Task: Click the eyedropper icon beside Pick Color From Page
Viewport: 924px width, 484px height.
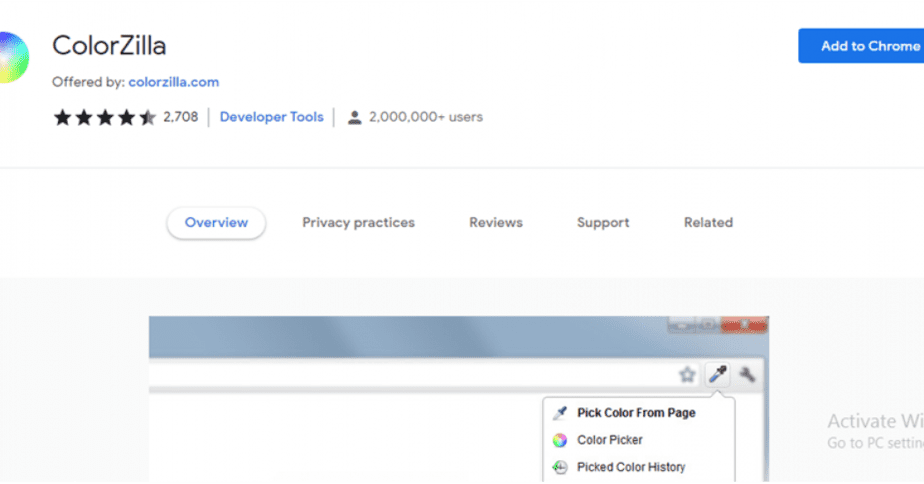Action: pyautogui.click(x=560, y=413)
